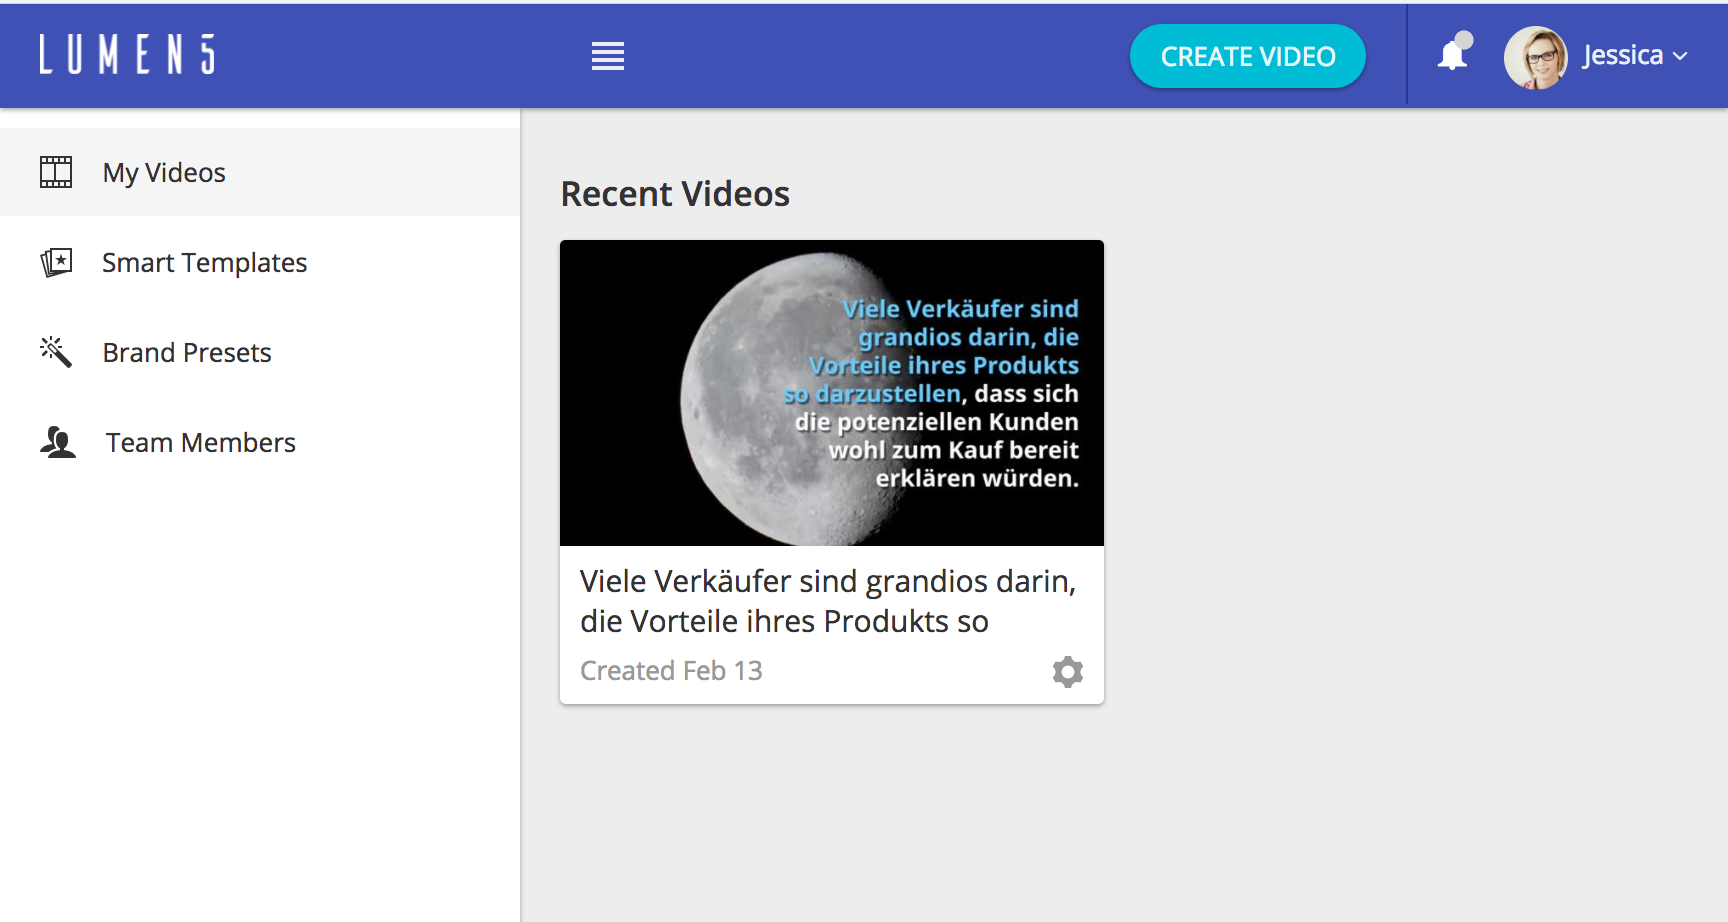Click the My Videos filmstrip icon

pos(56,172)
